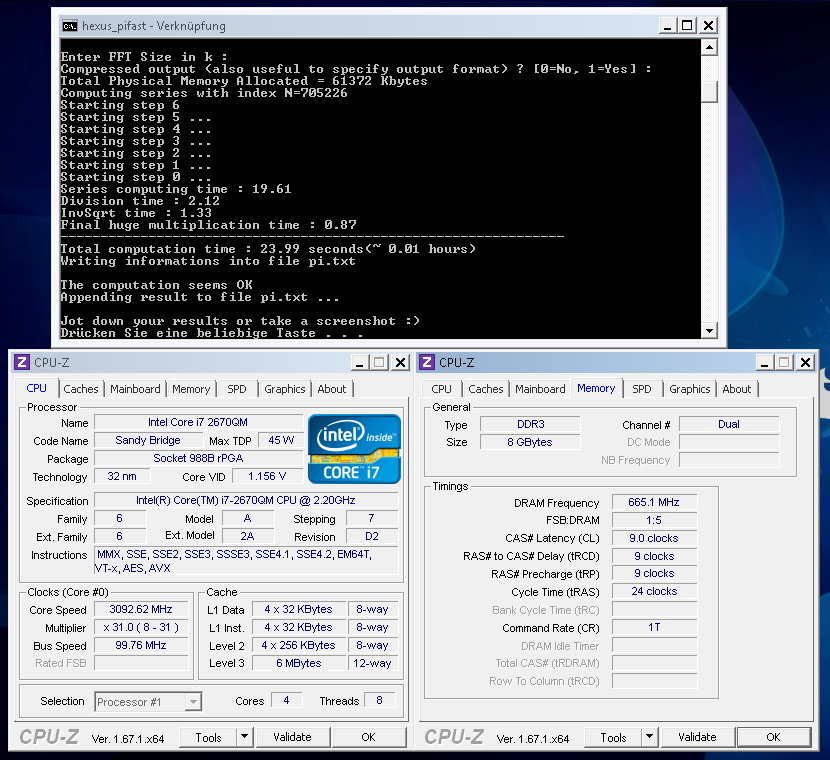This screenshot has height=760, width=830.
Task: Click the Package value 'Socket 988B rPGA'
Action: pyautogui.click(x=198, y=458)
